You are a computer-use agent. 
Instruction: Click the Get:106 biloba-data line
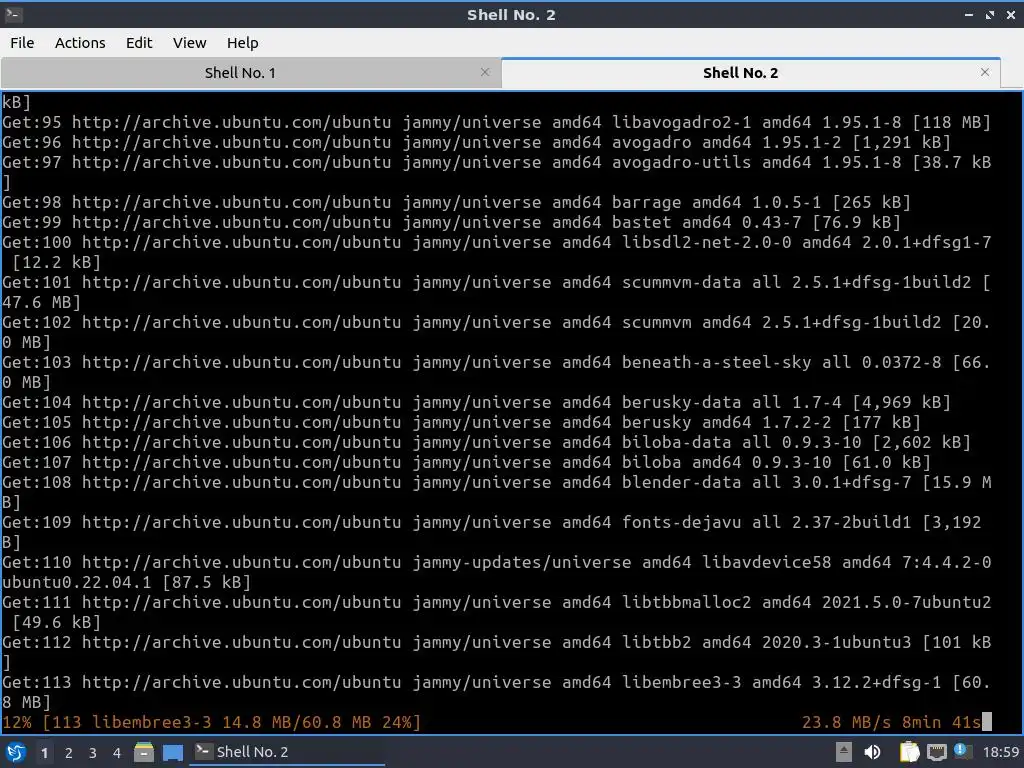[486, 442]
